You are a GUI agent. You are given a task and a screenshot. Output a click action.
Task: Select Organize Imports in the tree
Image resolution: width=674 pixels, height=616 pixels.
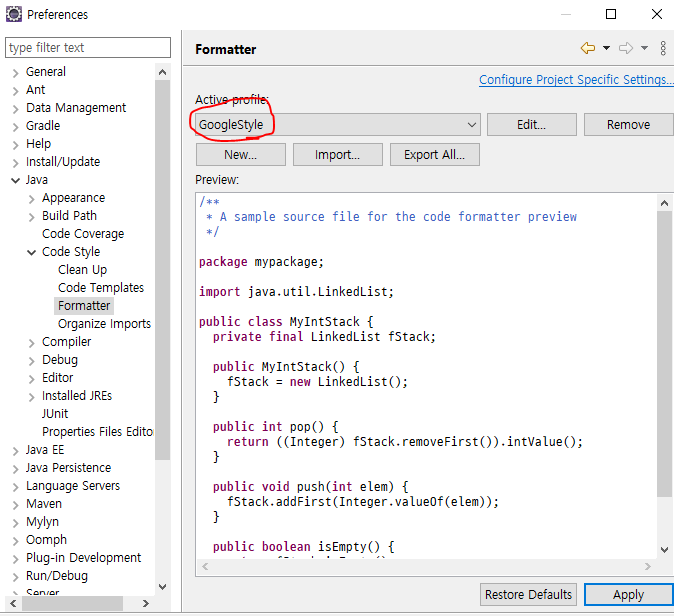104,324
